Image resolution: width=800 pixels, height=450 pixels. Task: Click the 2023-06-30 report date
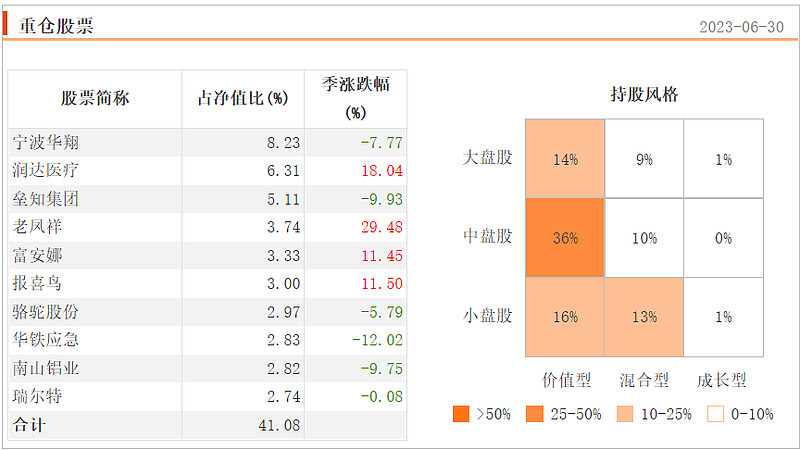click(x=741, y=27)
